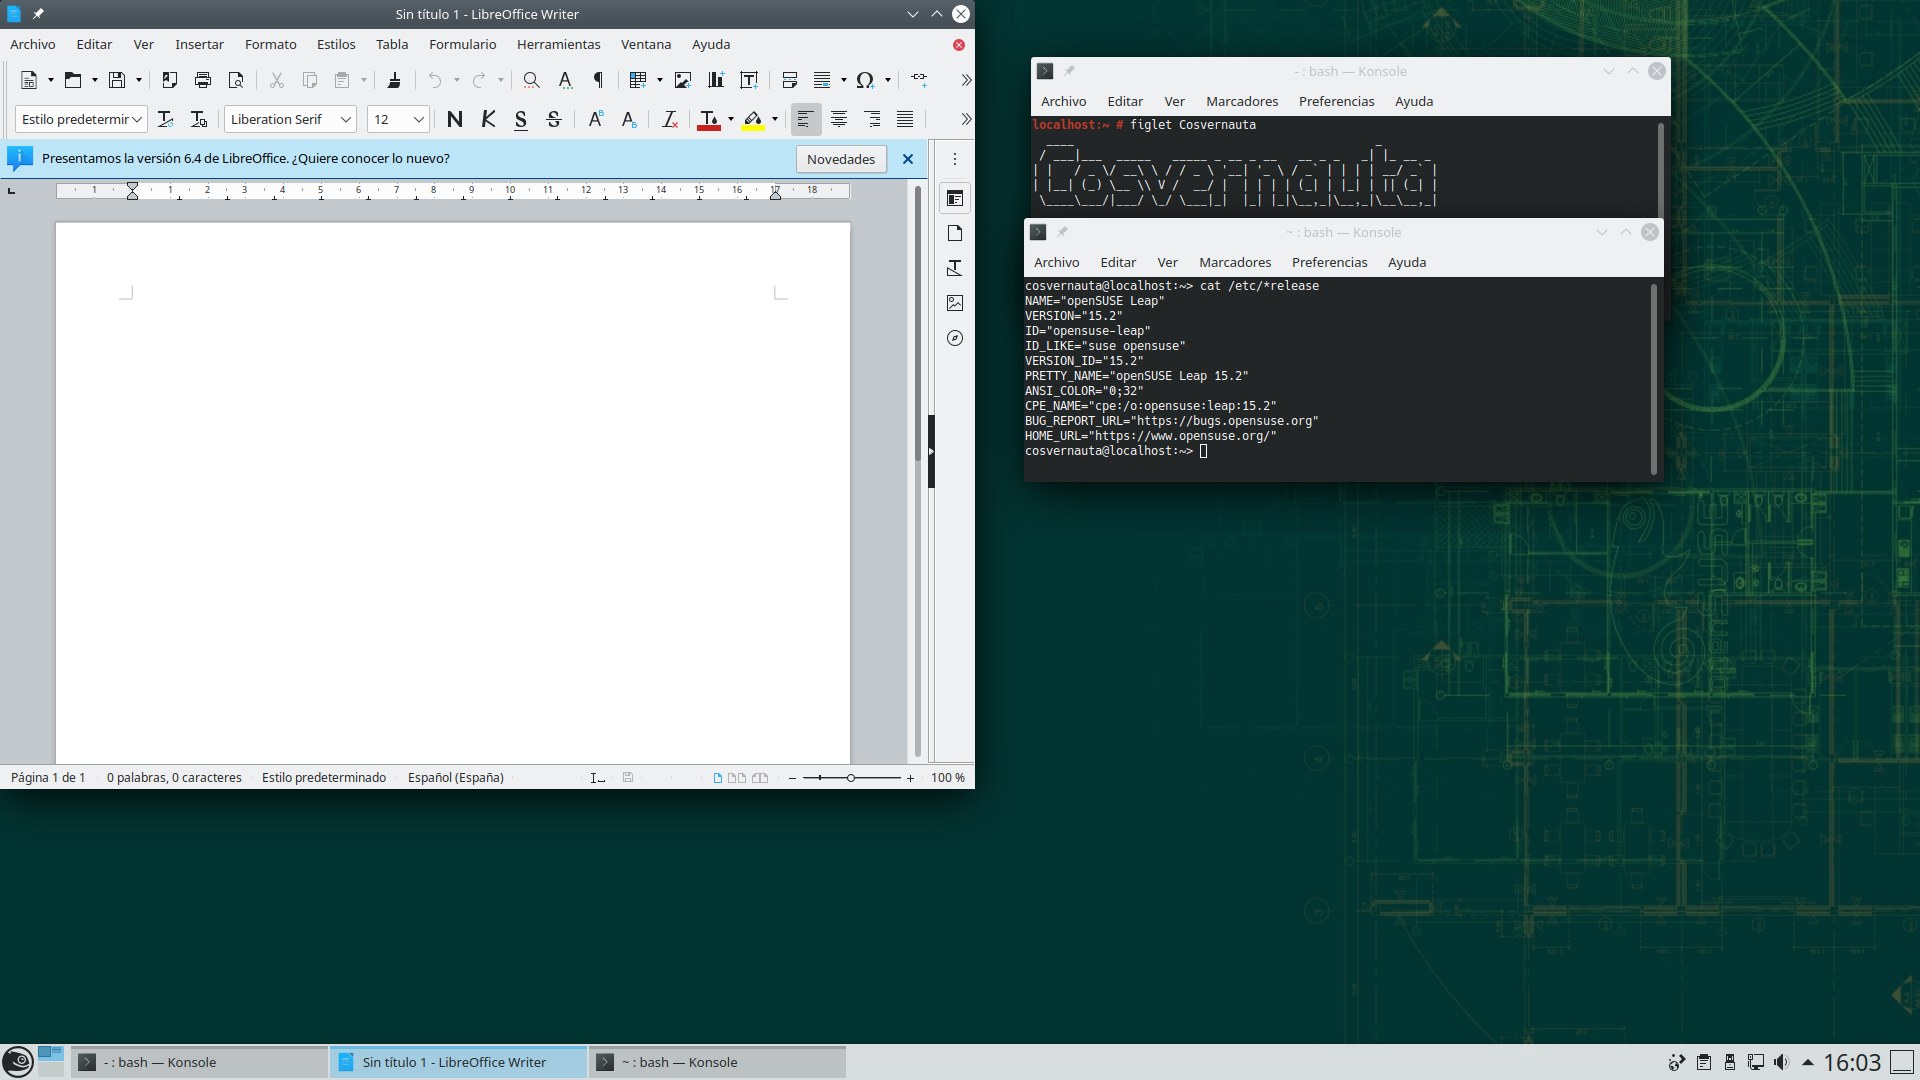Insert hyperlink icon in Writer toolbar

[919, 80]
